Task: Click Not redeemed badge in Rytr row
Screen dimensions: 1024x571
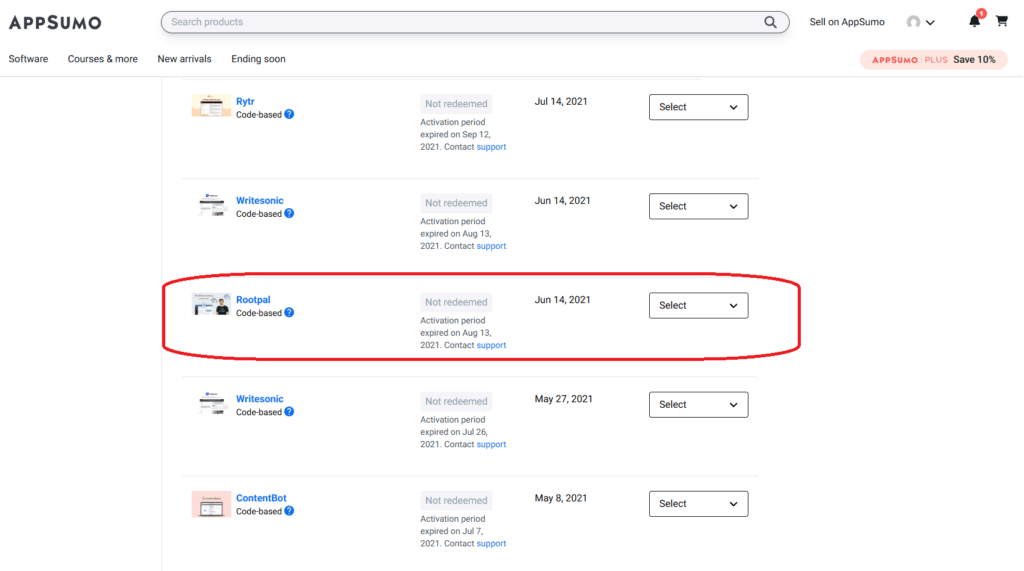Action: 456,104
